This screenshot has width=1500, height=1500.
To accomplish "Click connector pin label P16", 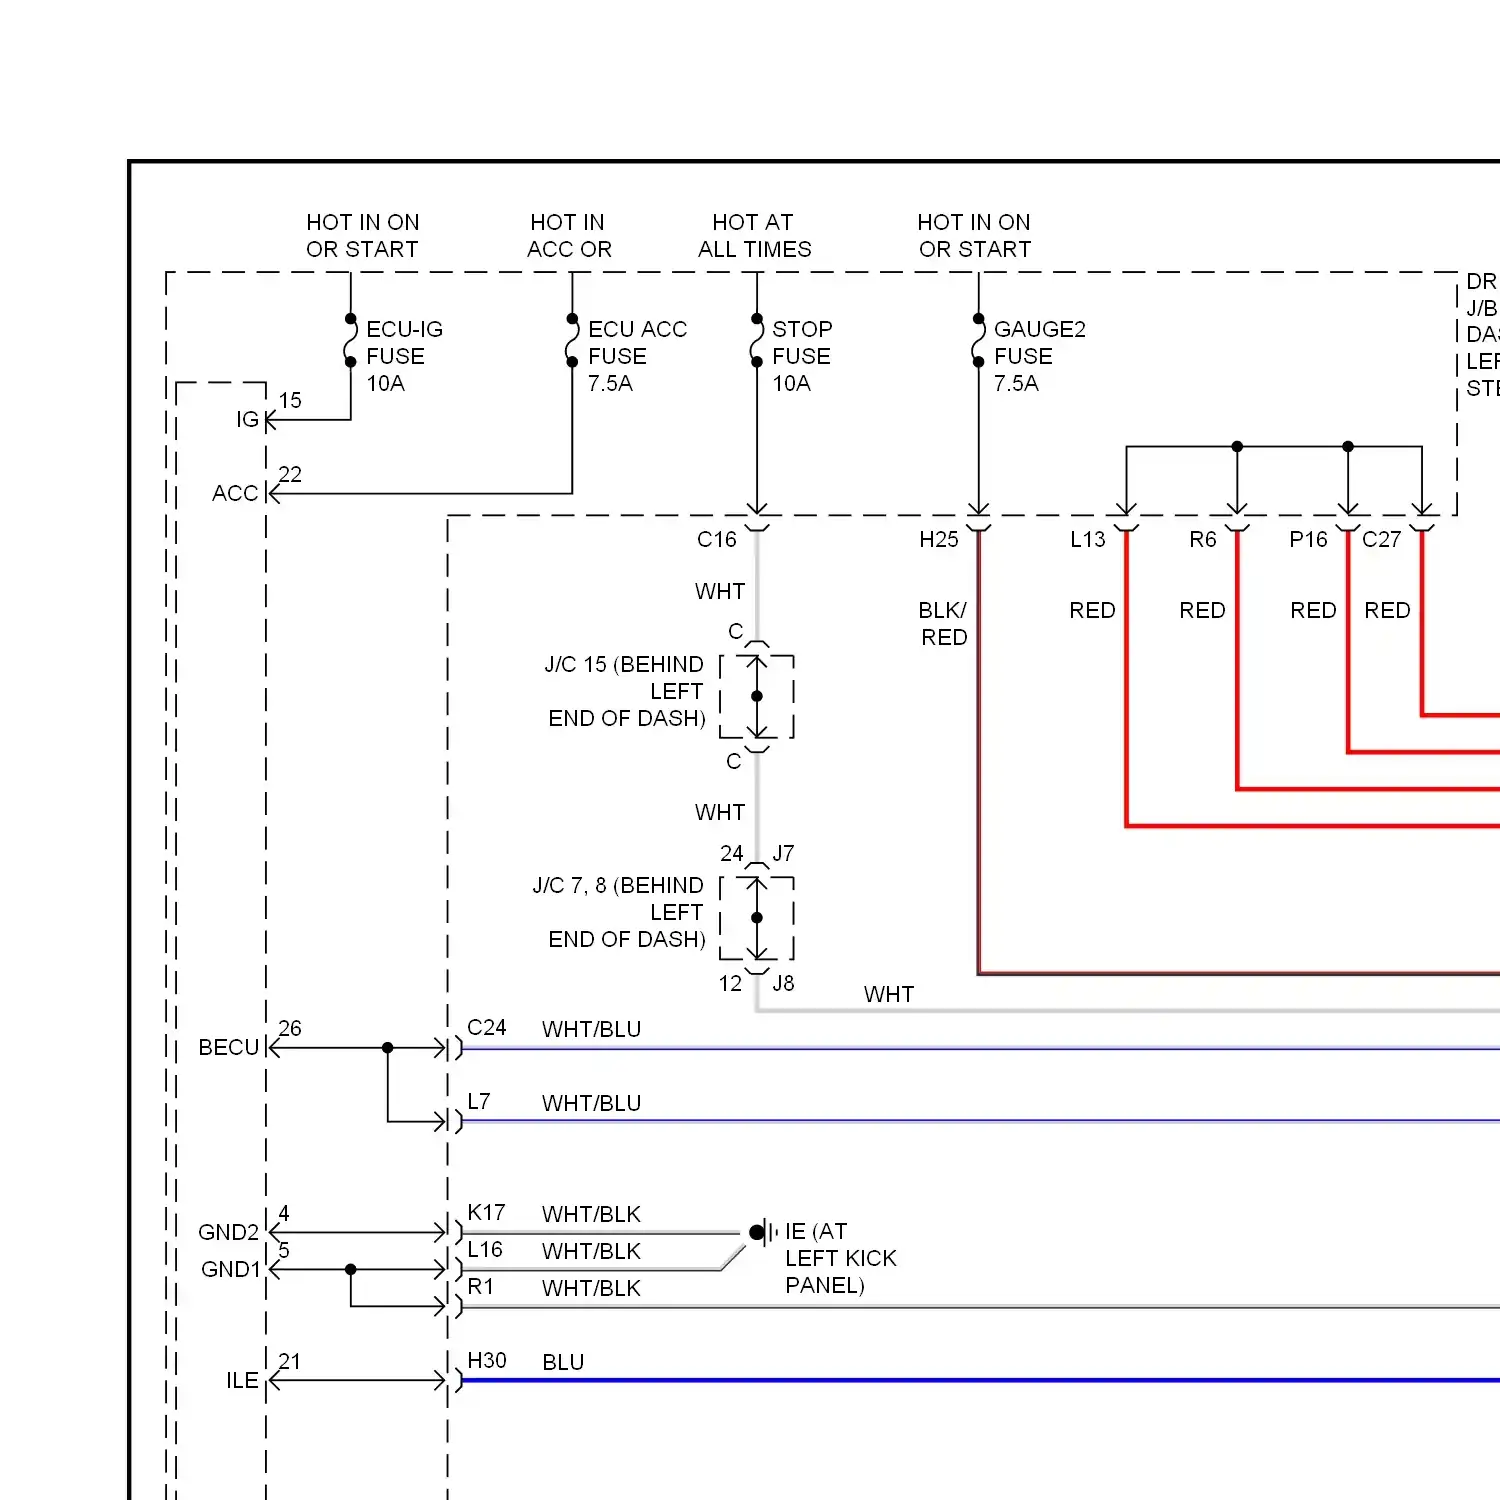I will tap(1308, 539).
